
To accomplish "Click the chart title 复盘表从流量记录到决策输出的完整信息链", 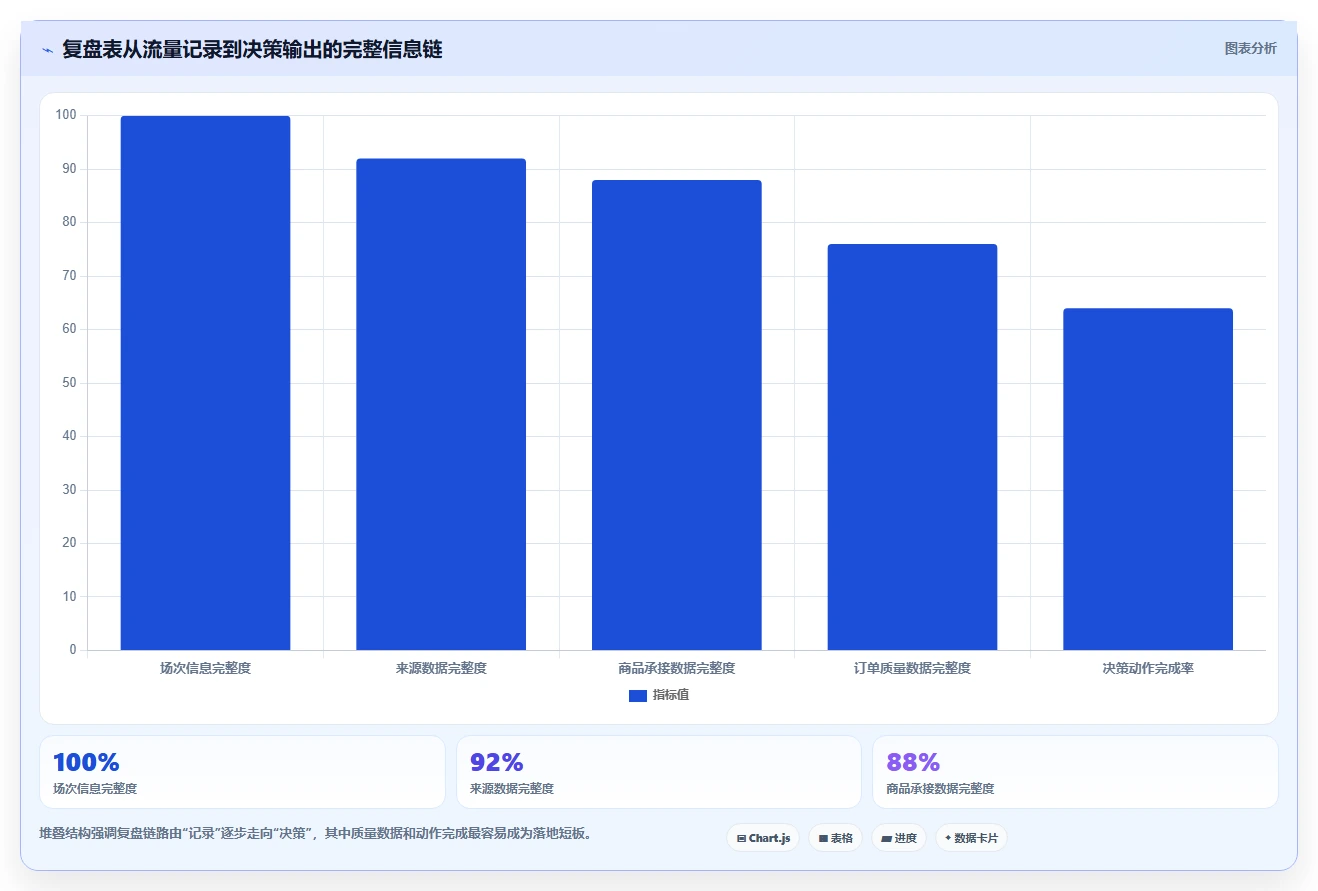I will [x=252, y=49].
